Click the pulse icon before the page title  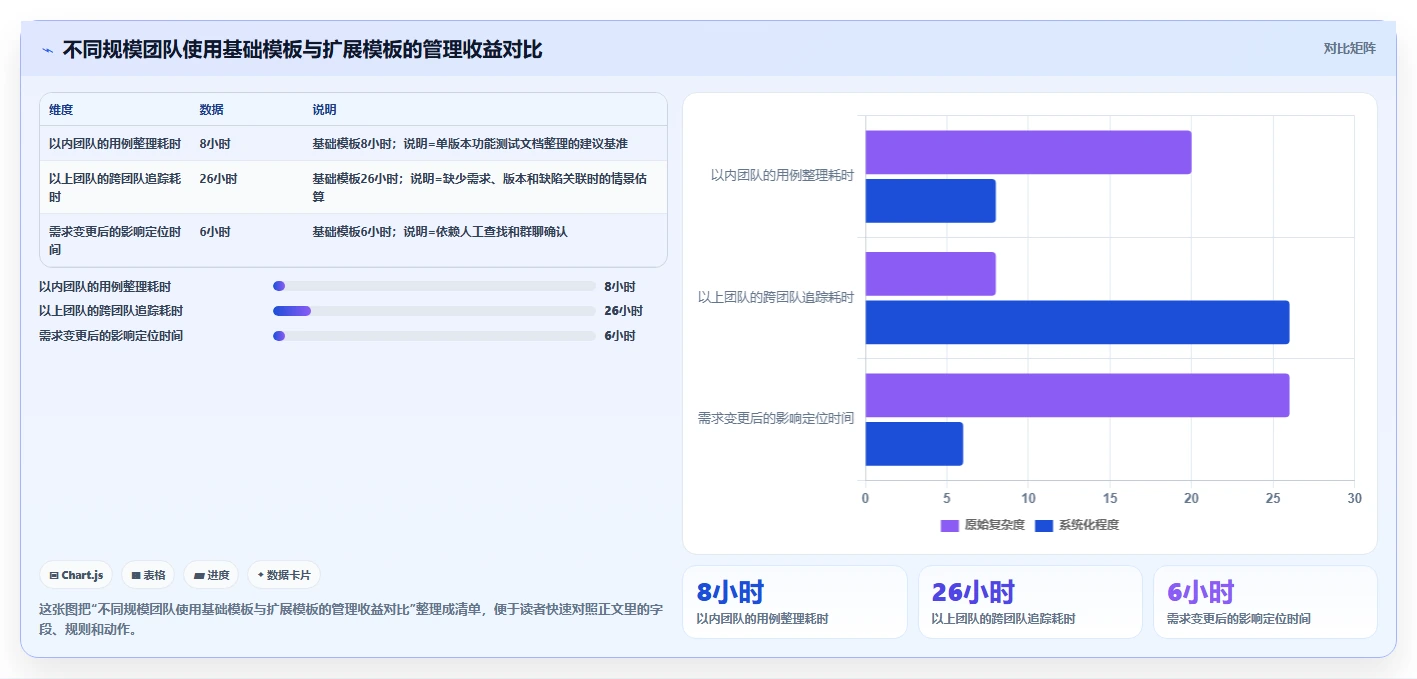[47, 50]
